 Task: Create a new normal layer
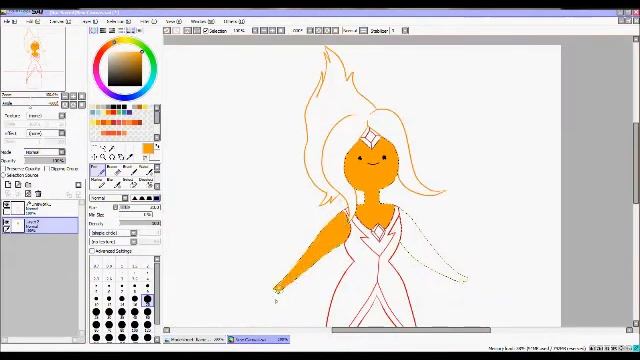tap(8, 184)
